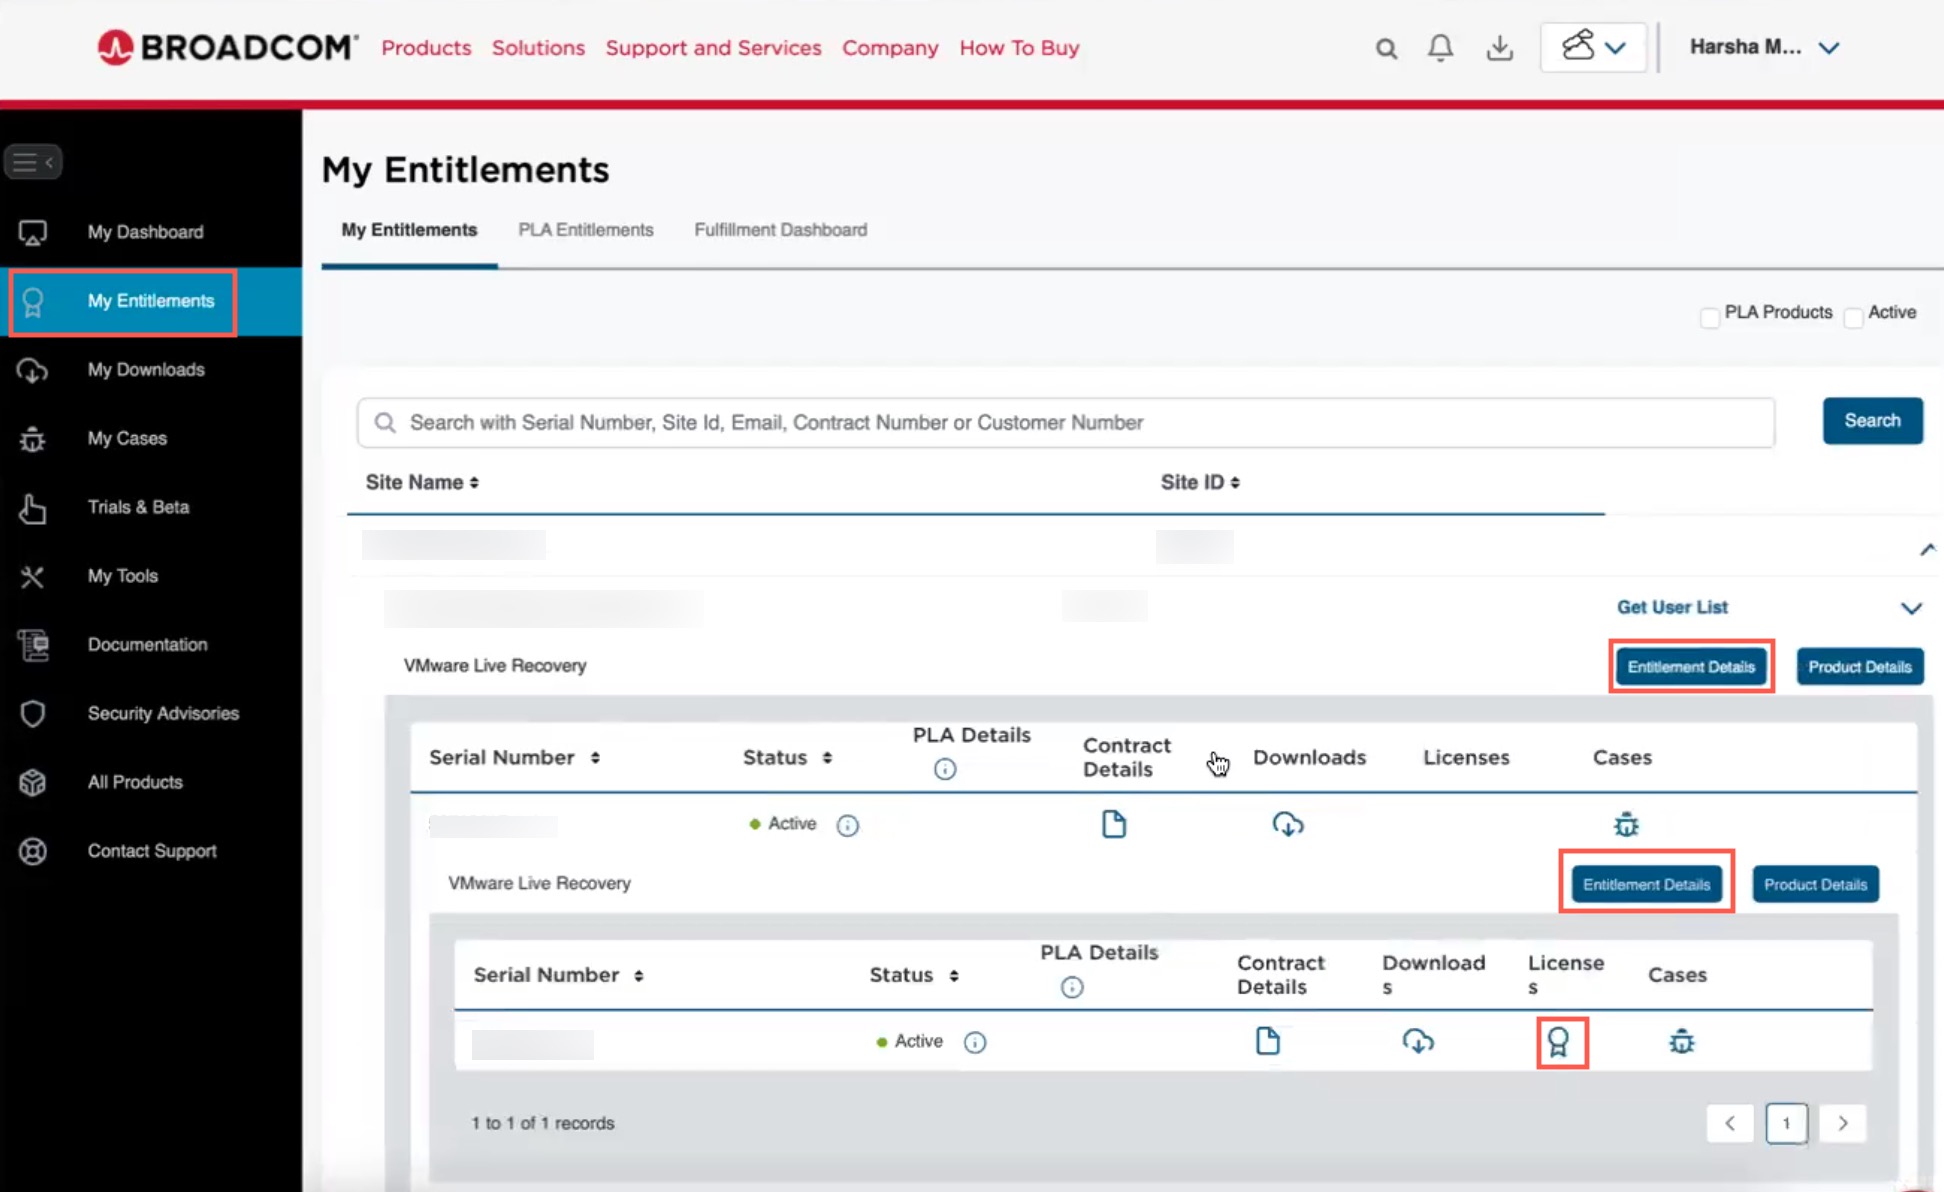1944x1192 pixels.
Task: Open My Cases in the sidebar
Action: coord(127,439)
